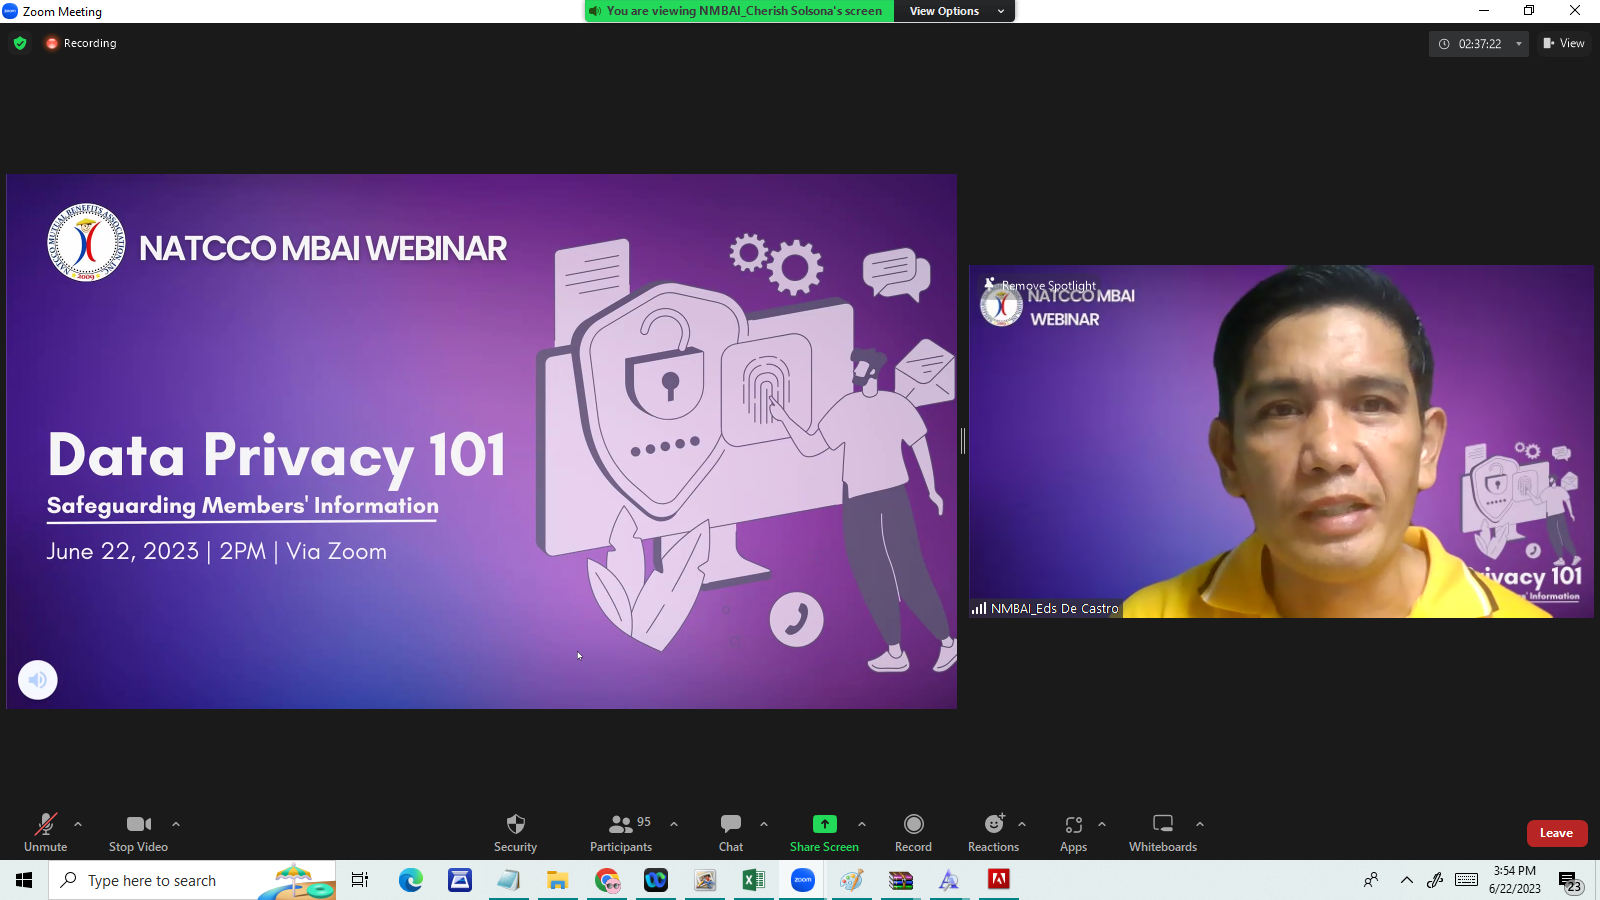
Task: Toggle shared screen audio speaker button
Action: pyautogui.click(x=38, y=680)
